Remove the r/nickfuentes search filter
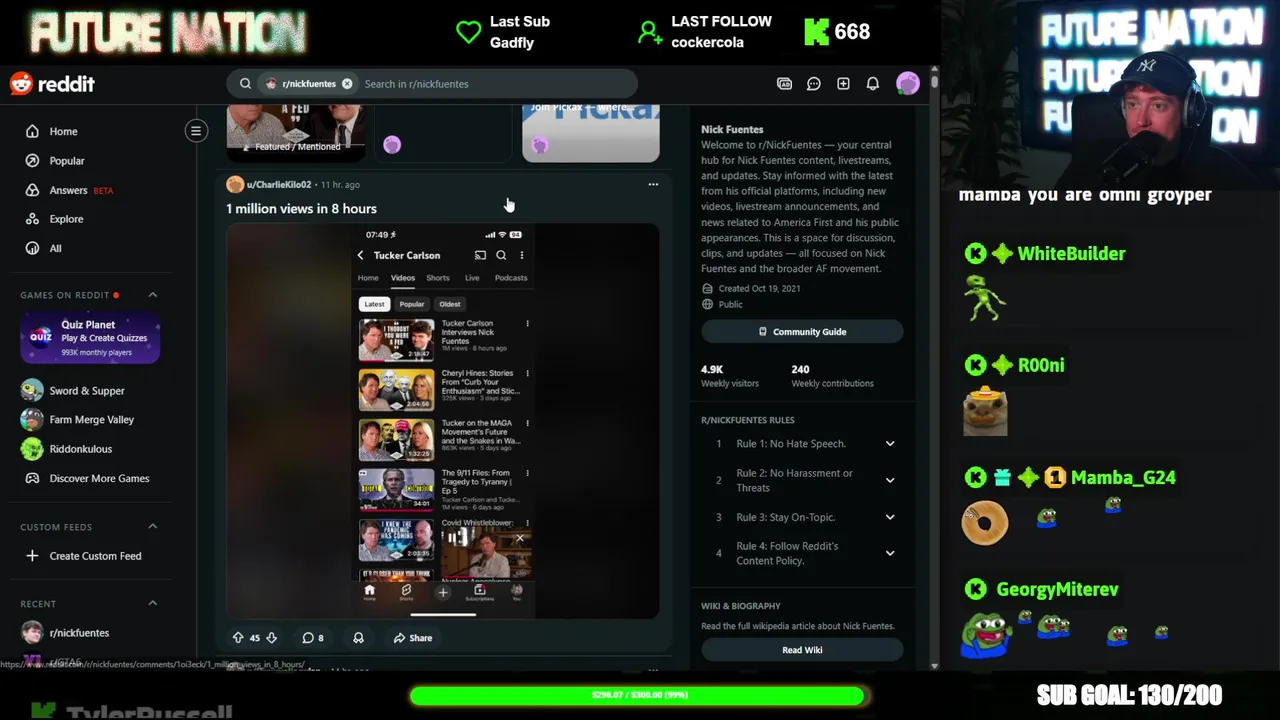The width and height of the screenshot is (1280, 720). coord(347,84)
